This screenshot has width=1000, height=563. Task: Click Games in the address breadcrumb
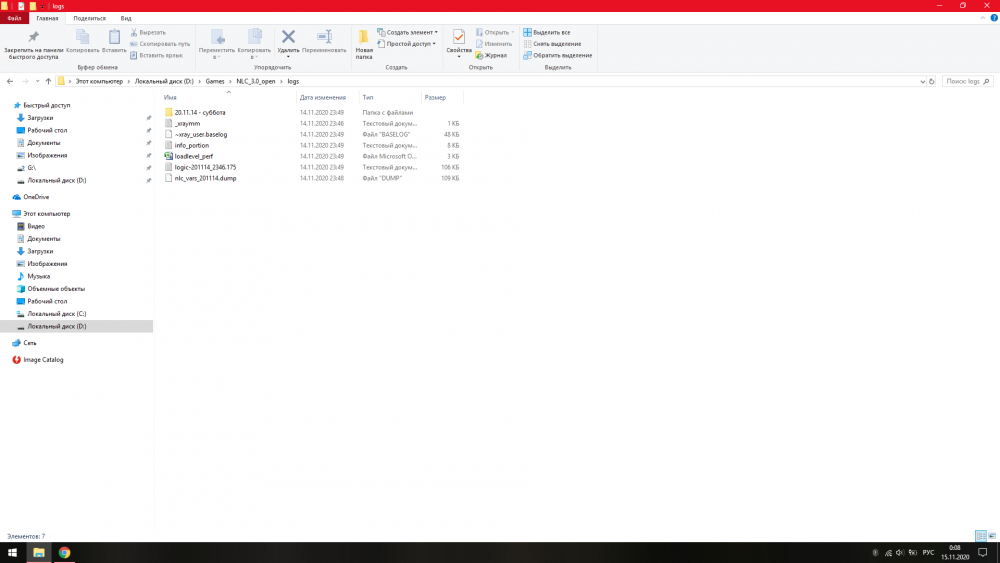click(x=215, y=82)
